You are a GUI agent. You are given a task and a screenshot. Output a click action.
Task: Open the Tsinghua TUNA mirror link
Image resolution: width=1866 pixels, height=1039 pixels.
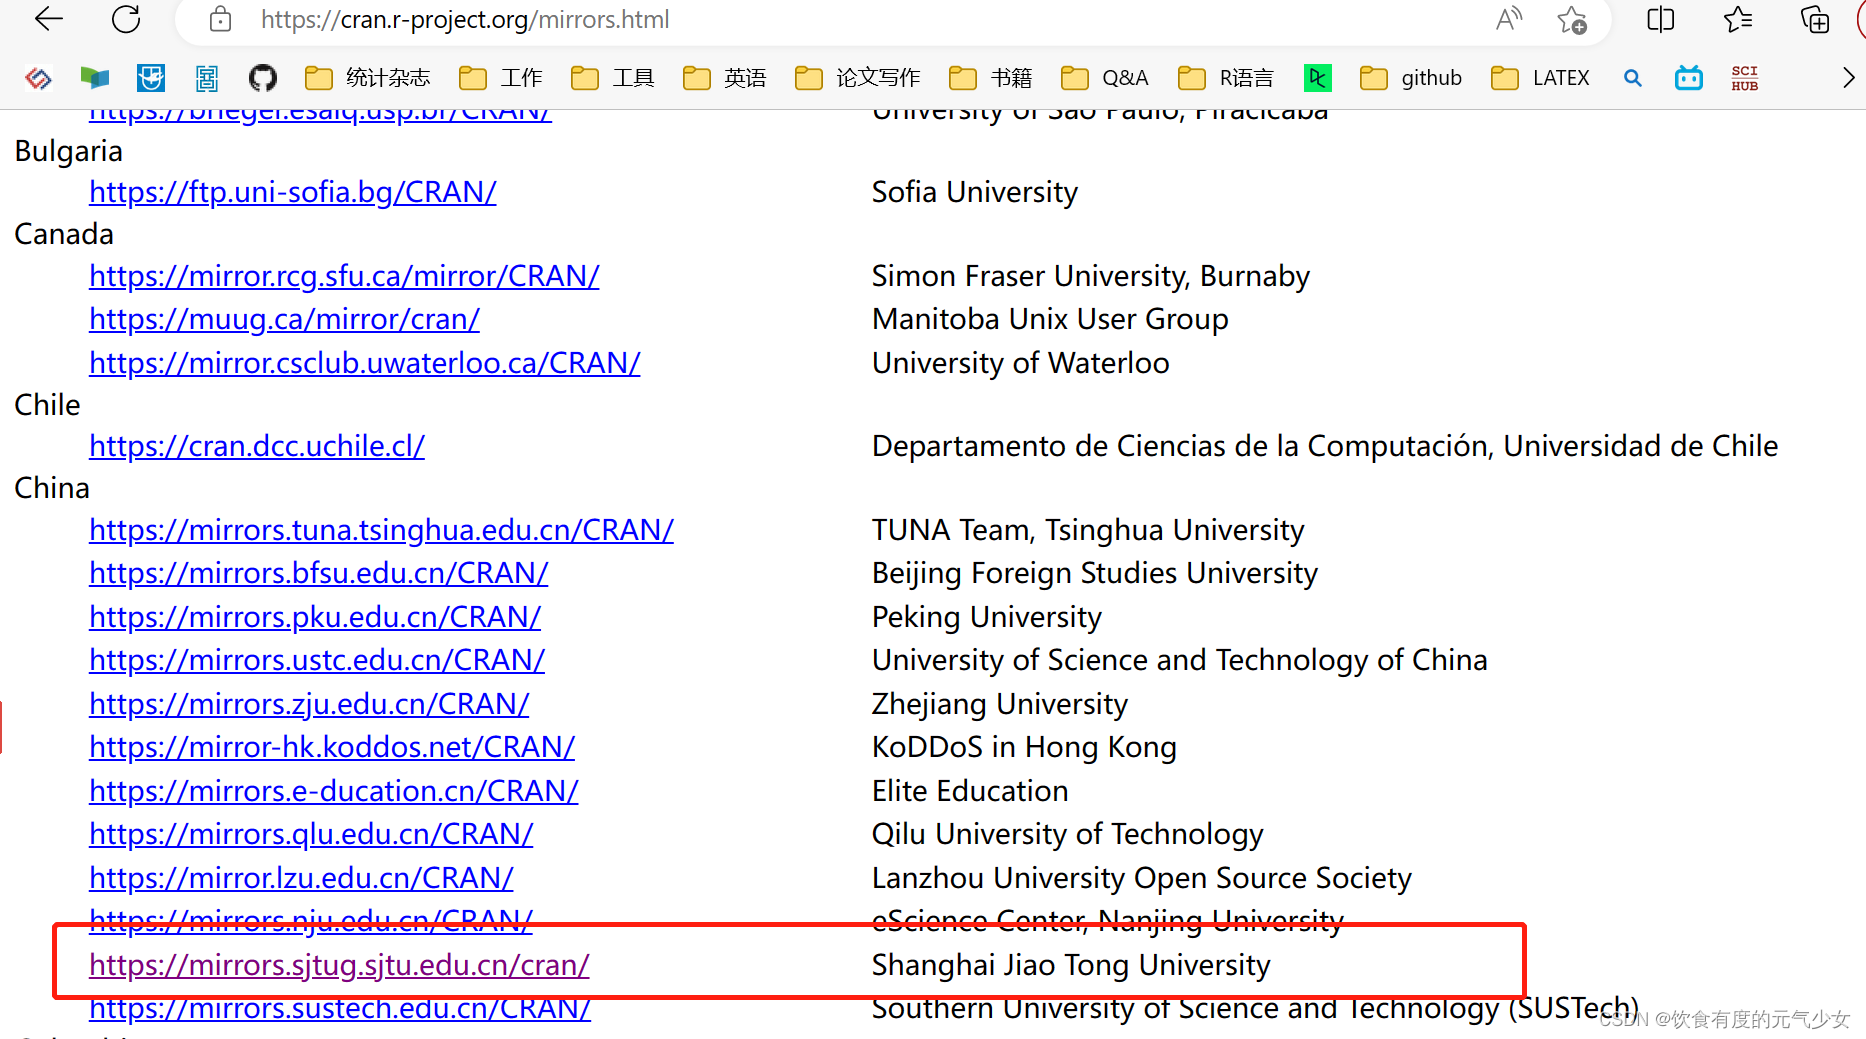click(381, 530)
